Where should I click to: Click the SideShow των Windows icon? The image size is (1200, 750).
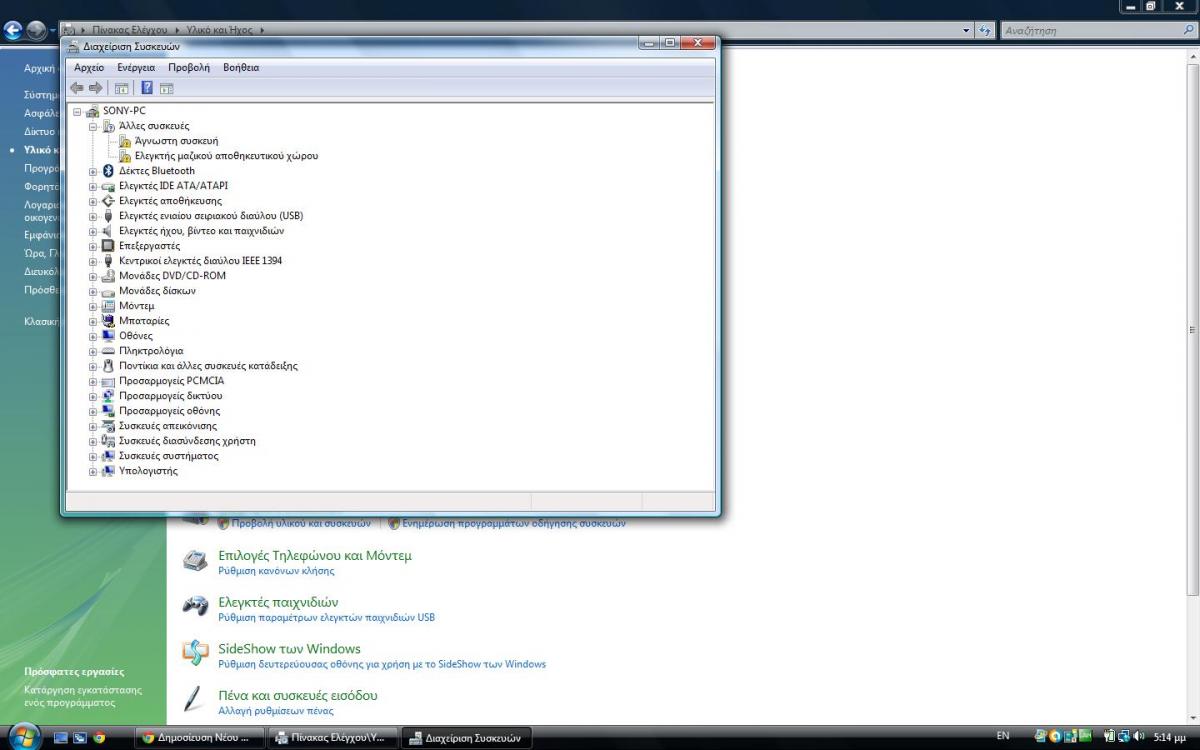click(x=195, y=653)
